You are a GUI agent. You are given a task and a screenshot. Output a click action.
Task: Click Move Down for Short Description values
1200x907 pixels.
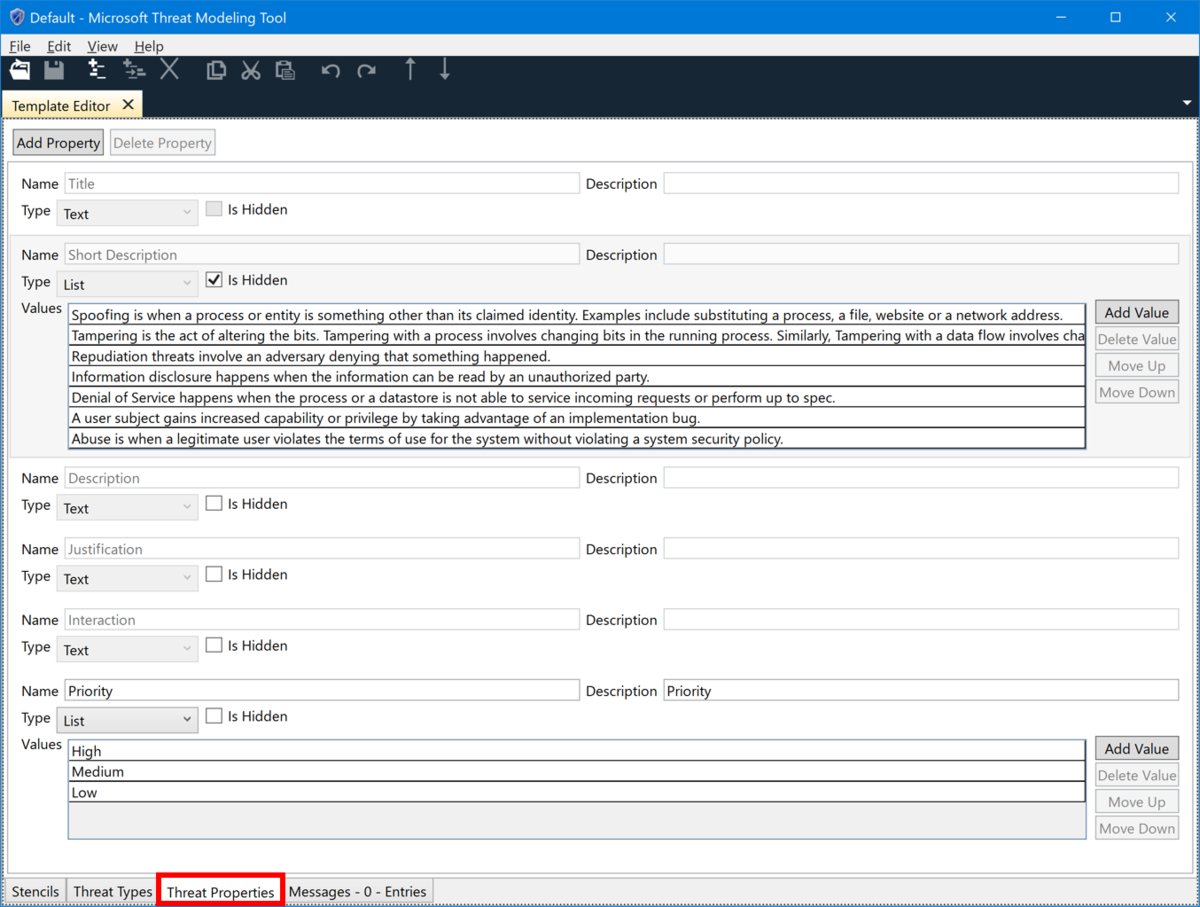click(x=1137, y=392)
